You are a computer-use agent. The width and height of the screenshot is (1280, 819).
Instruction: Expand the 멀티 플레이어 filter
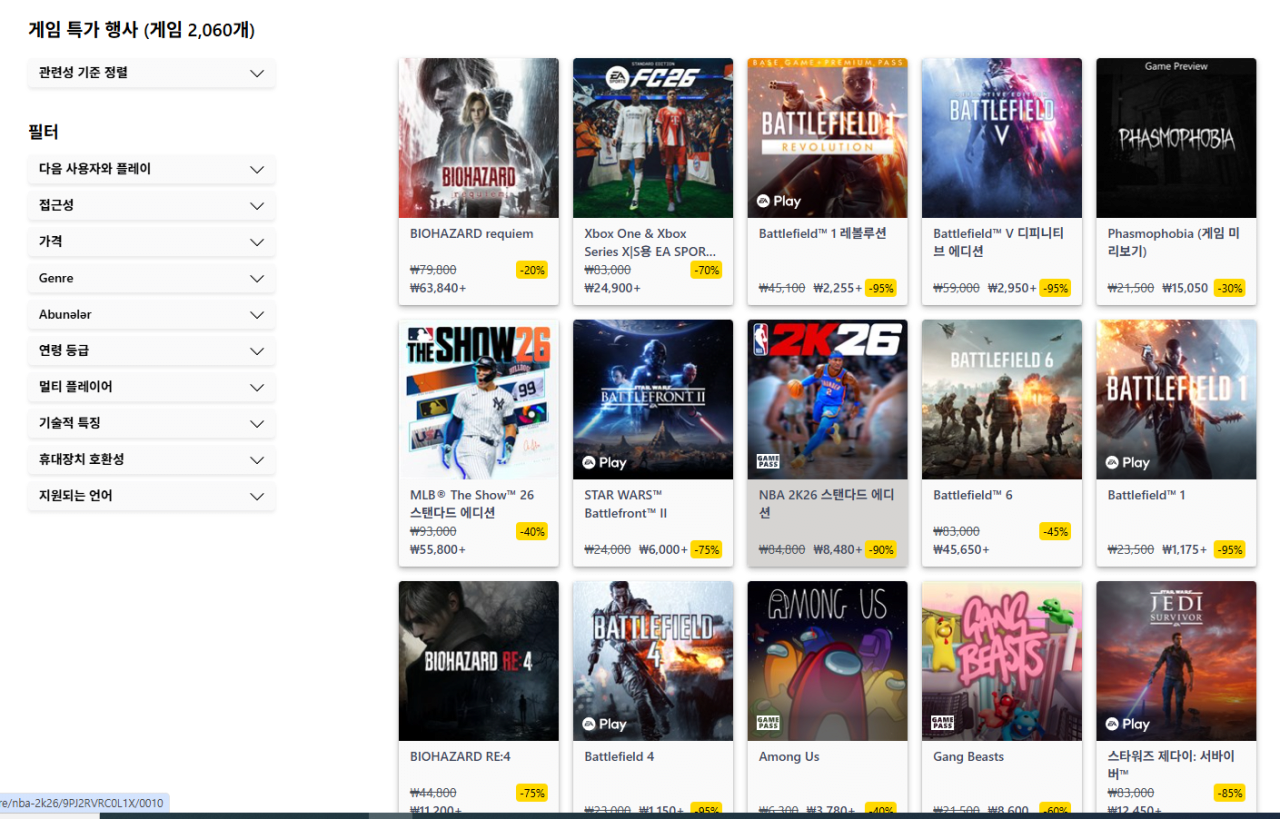coord(152,387)
